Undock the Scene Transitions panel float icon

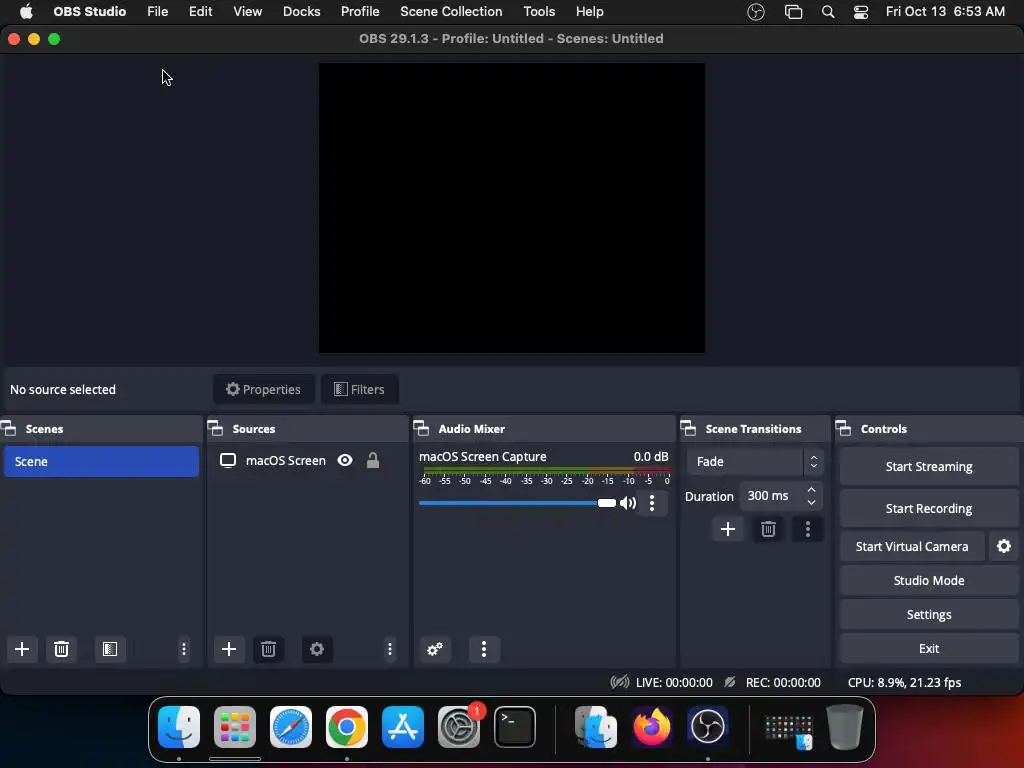click(688, 429)
